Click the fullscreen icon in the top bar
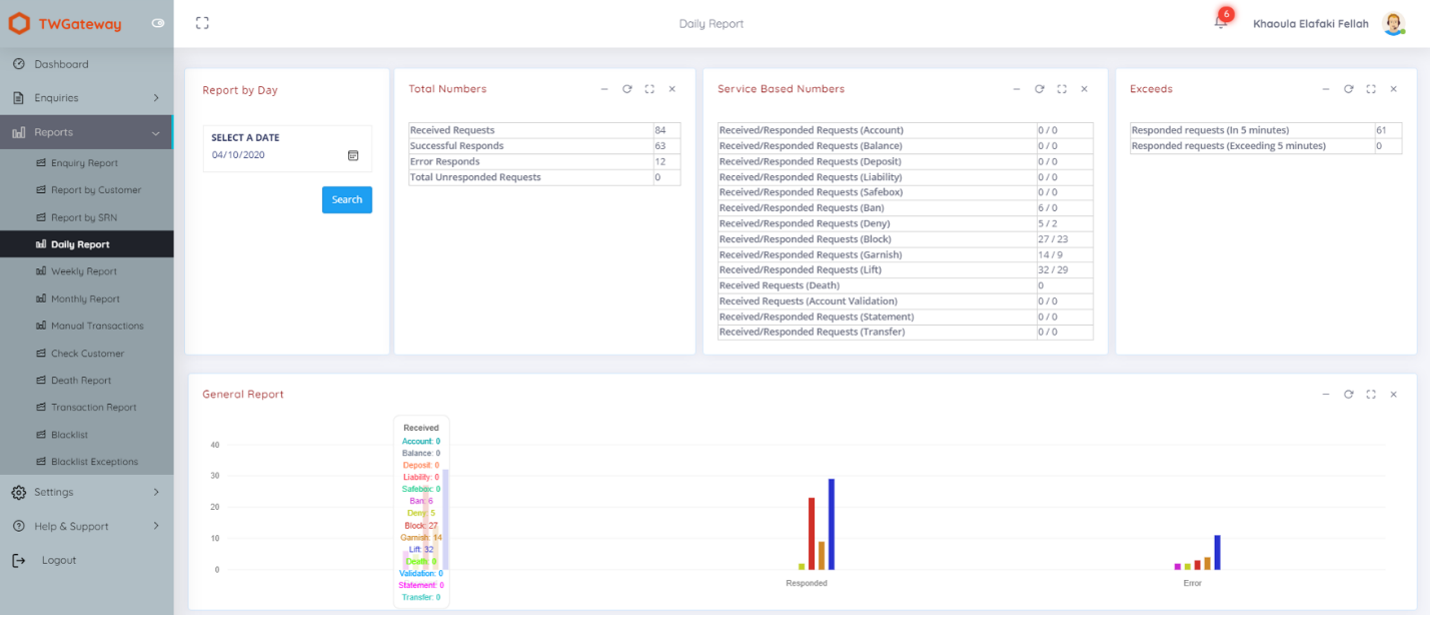This screenshot has width=1430, height=620. coord(202,21)
